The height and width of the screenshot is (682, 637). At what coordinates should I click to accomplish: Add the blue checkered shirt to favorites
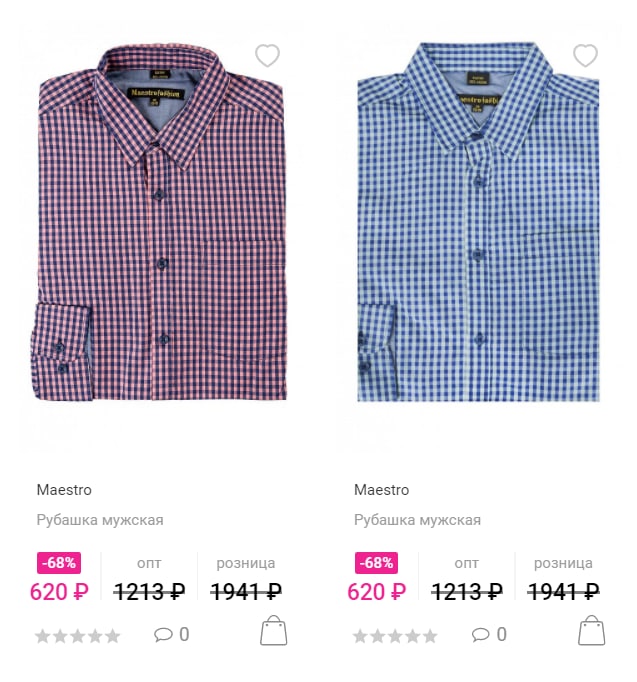point(585,56)
